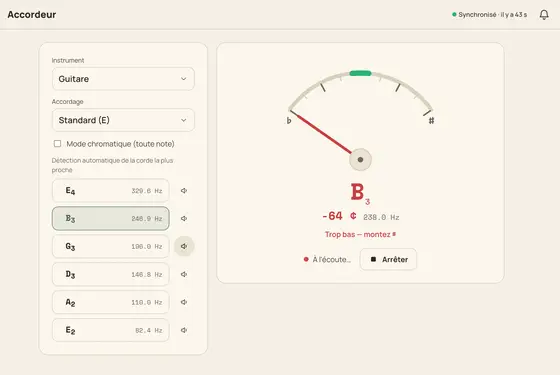
Task: Select the B3 string row
Action: coord(111,219)
